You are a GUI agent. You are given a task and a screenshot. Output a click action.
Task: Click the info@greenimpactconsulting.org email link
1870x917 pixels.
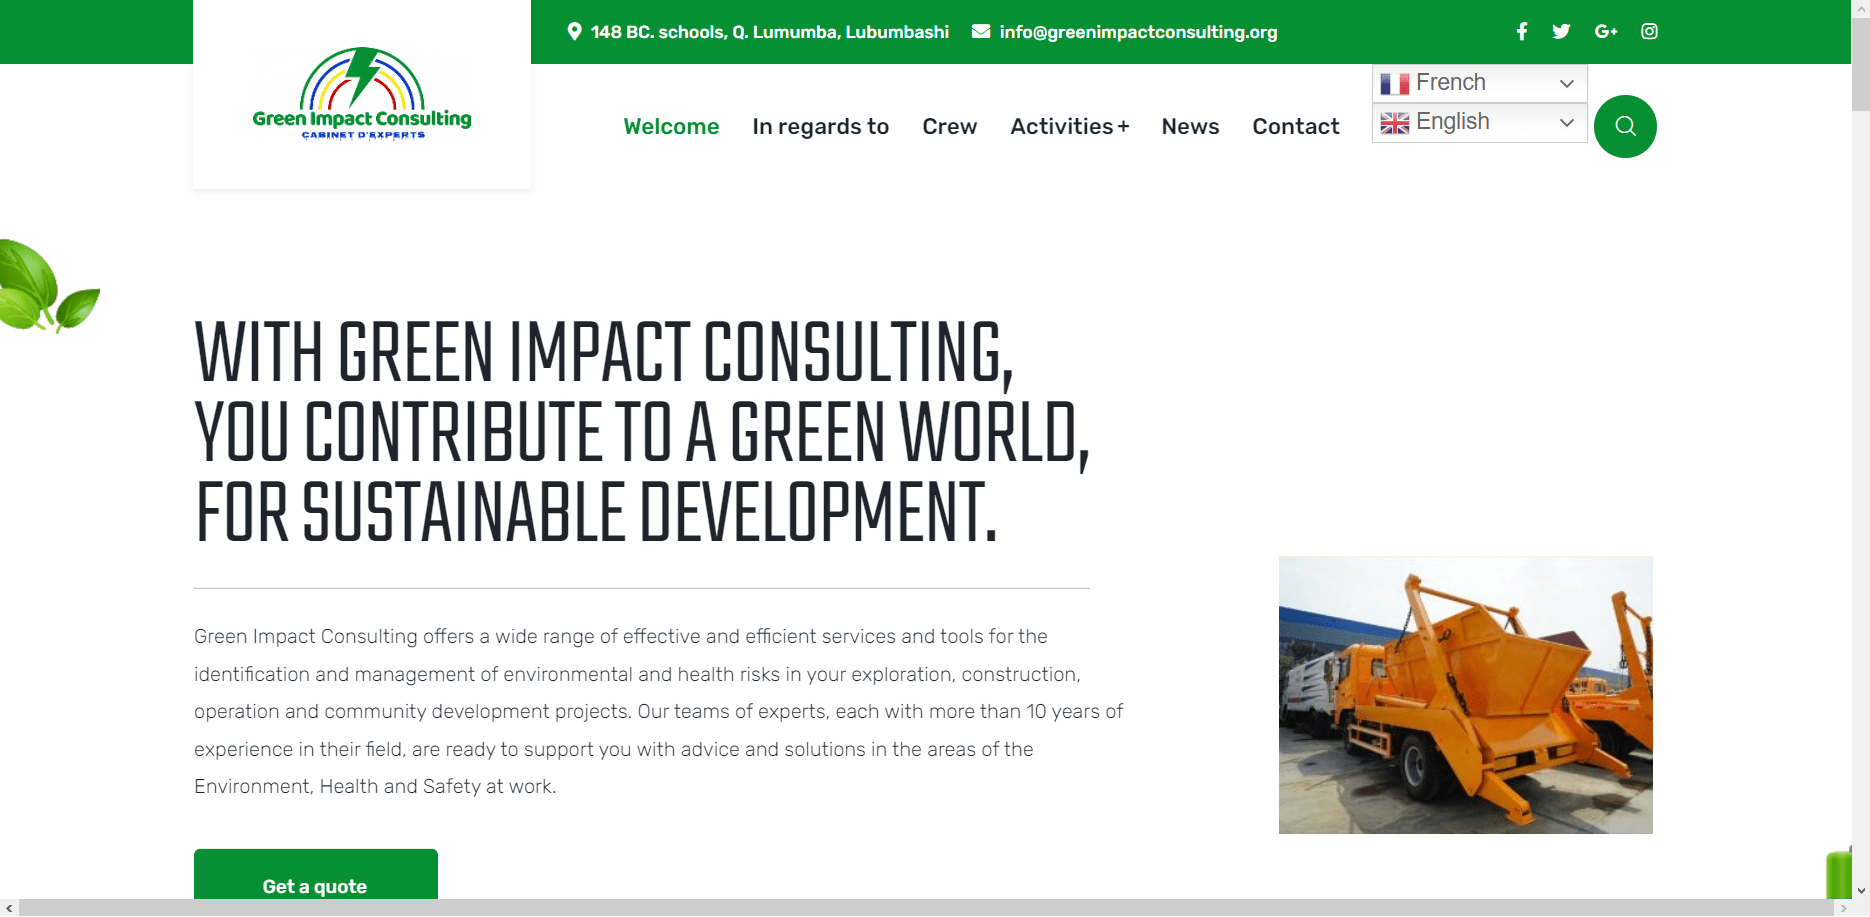point(1138,32)
